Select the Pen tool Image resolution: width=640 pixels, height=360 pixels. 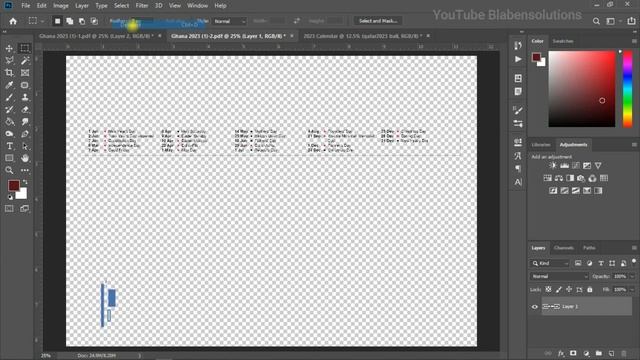tap(25, 134)
